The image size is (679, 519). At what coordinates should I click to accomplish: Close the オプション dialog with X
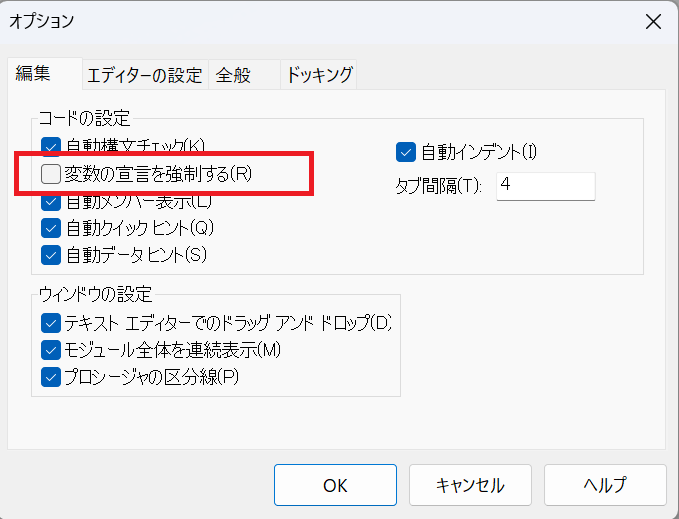(653, 21)
